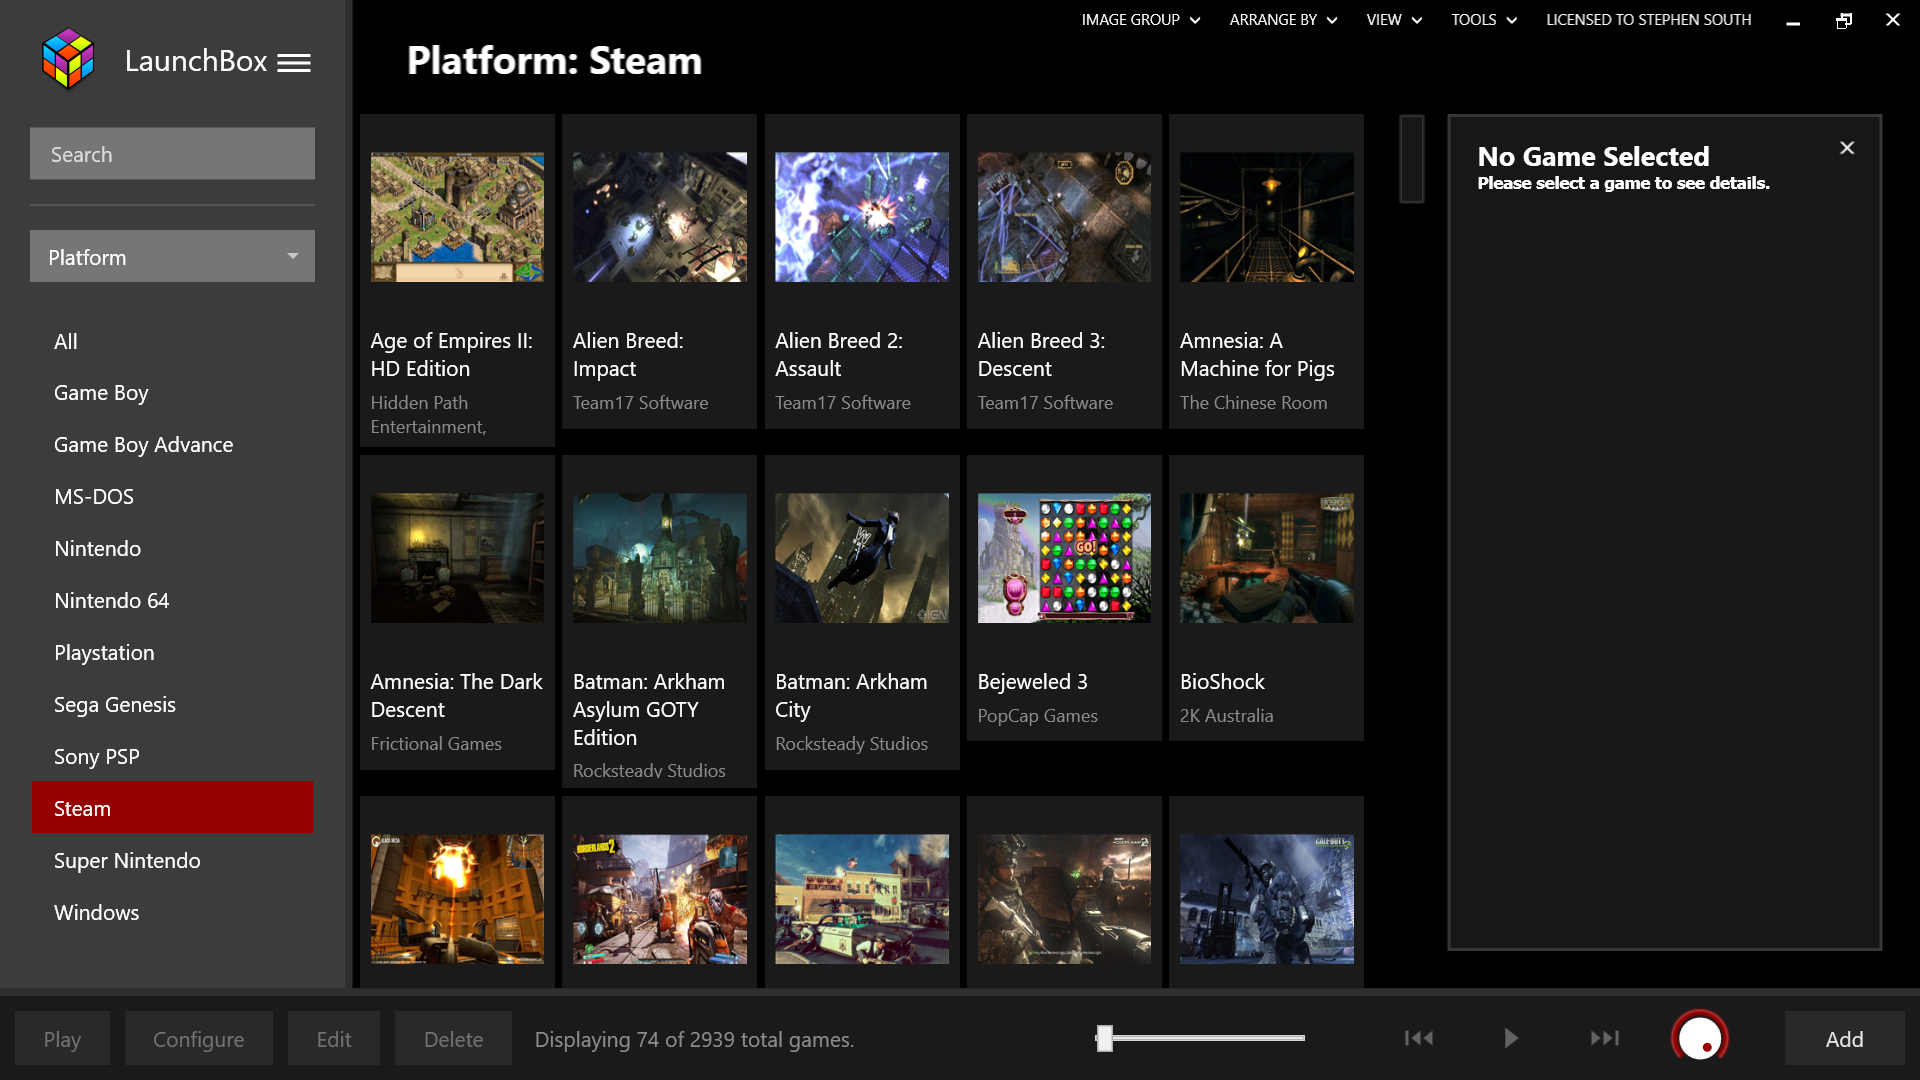Click the 2K Australia developer text
Image resolution: width=1920 pixels, height=1080 pixels.
[1226, 716]
